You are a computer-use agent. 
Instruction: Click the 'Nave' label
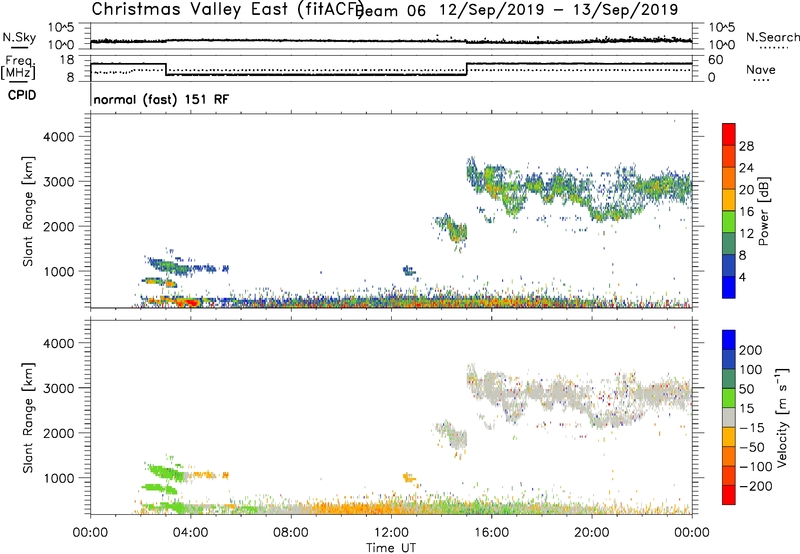pyautogui.click(x=761, y=69)
